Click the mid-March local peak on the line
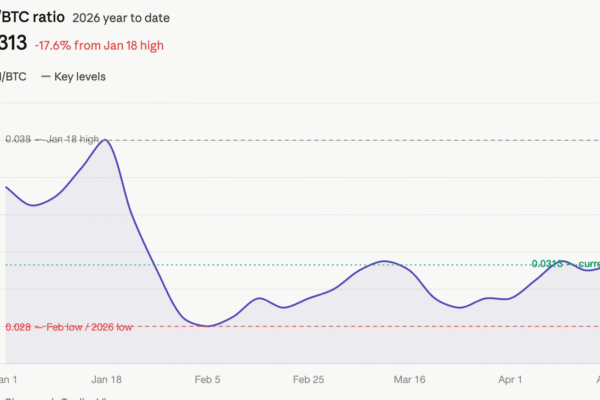The width and height of the screenshot is (600, 400). (x=385, y=262)
